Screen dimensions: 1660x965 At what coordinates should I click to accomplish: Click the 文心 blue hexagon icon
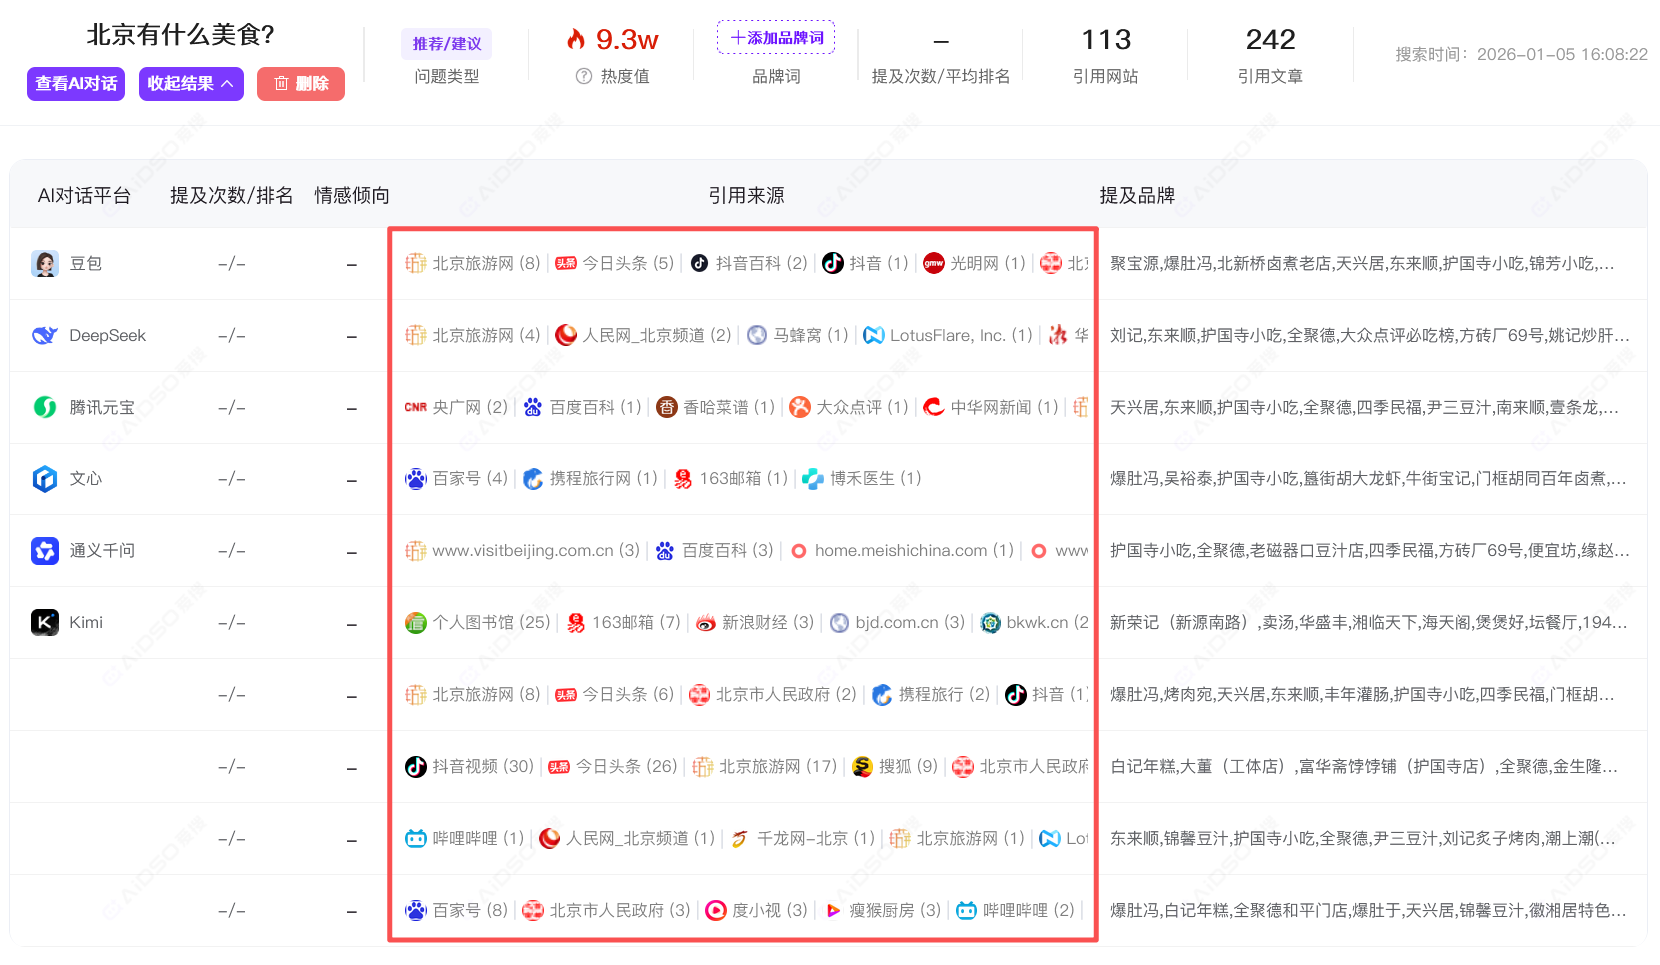[45, 479]
